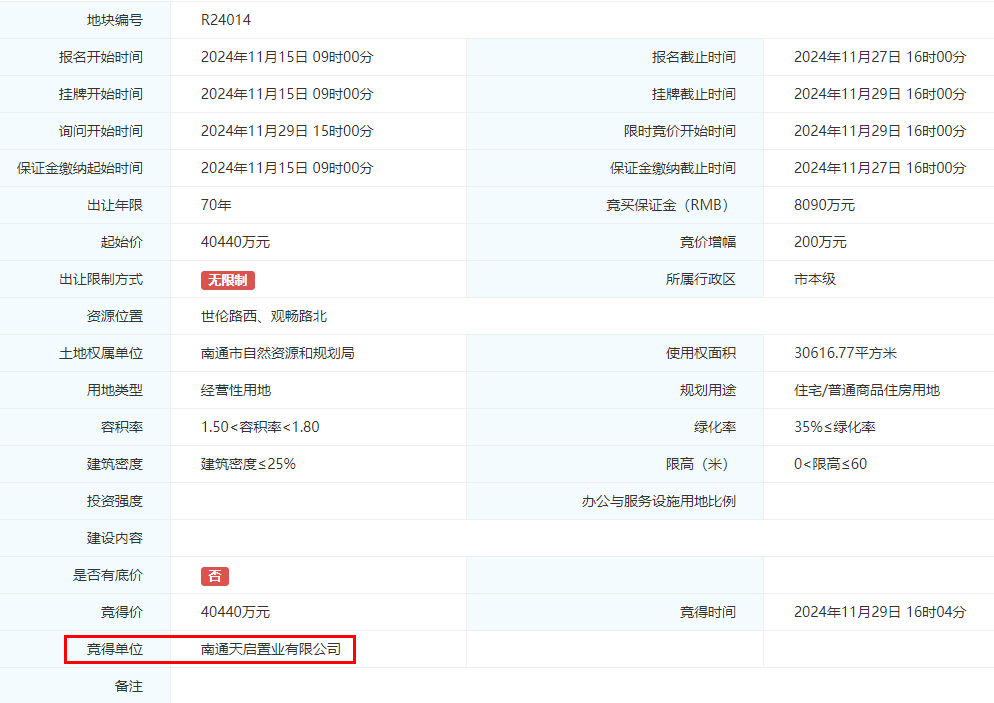Select 住宅/普通商品住房用地 value
The height and width of the screenshot is (703, 994).
coord(867,390)
